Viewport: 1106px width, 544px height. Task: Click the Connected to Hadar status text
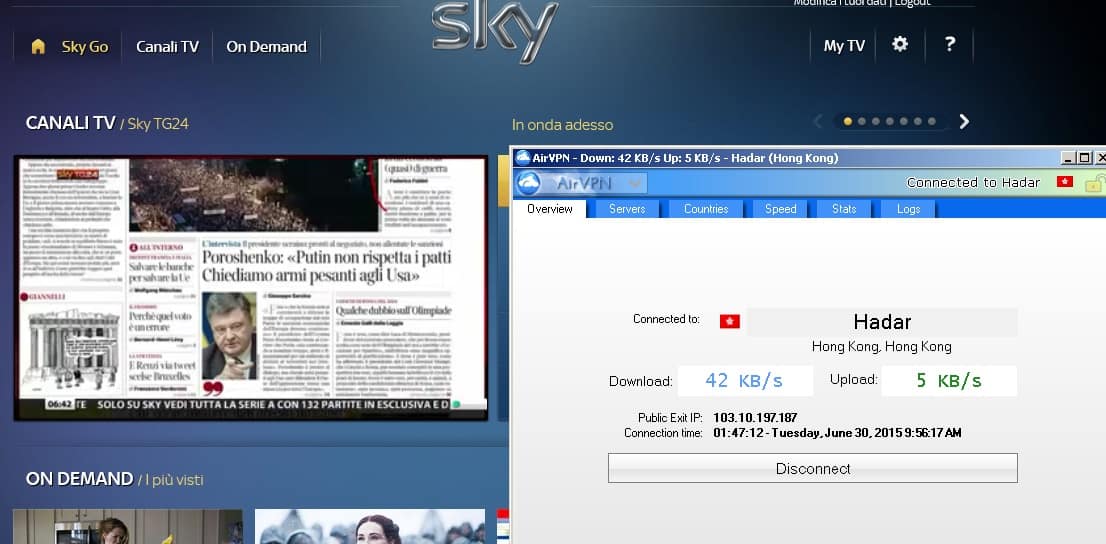coord(973,183)
